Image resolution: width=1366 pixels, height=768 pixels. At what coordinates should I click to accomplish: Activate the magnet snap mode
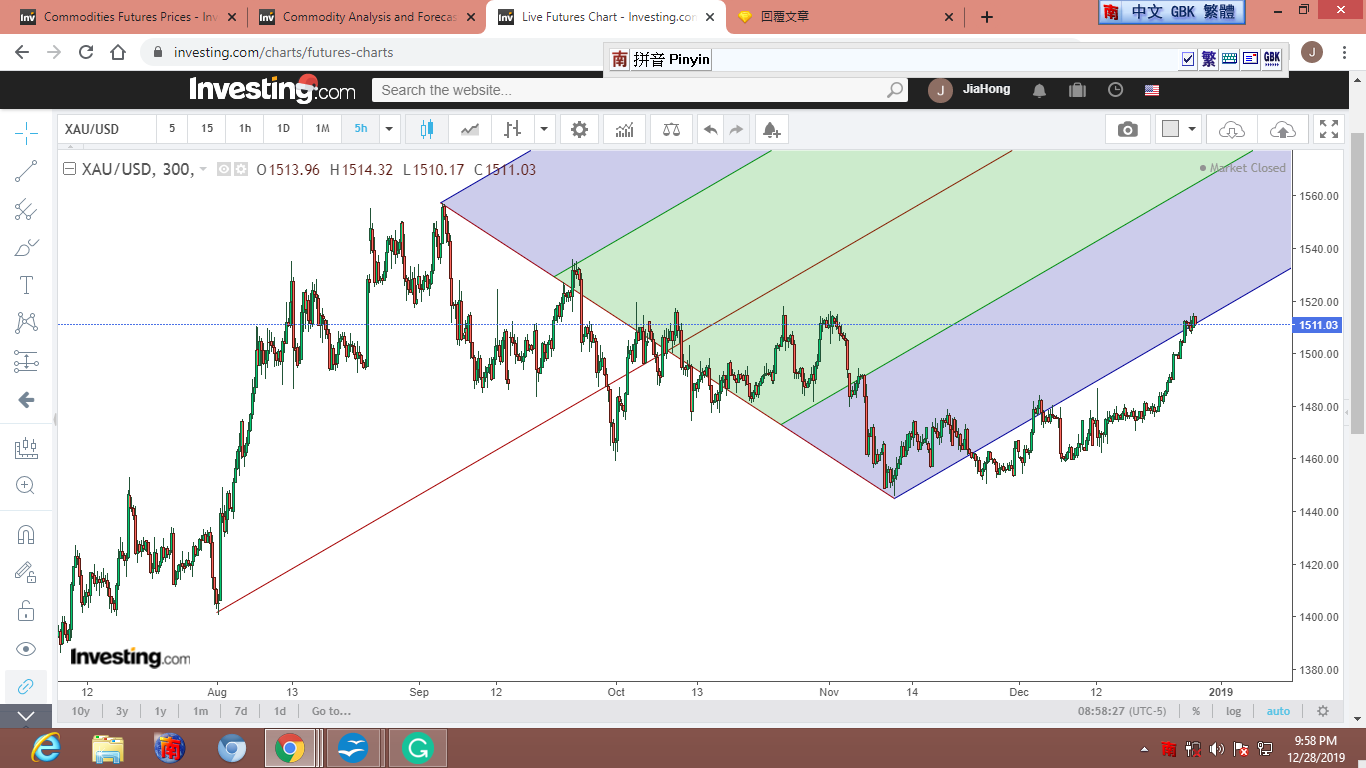tap(26, 534)
